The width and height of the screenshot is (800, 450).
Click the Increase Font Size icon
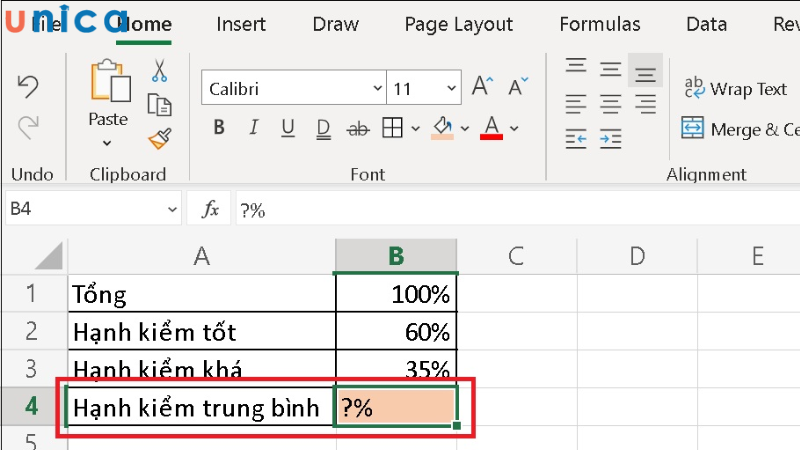pyautogui.click(x=483, y=87)
